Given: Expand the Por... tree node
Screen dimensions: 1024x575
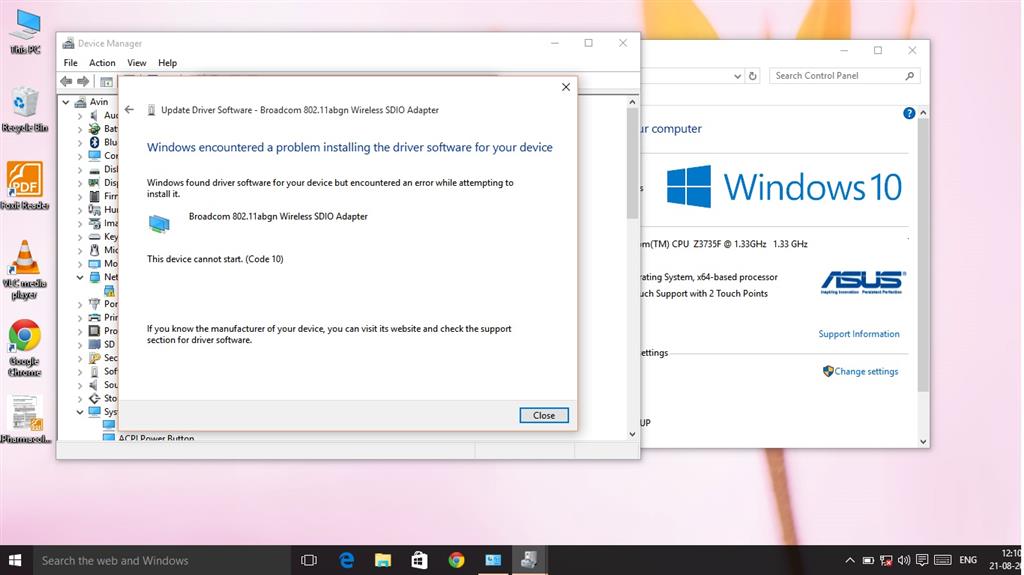Looking at the screenshot, I should (x=80, y=304).
